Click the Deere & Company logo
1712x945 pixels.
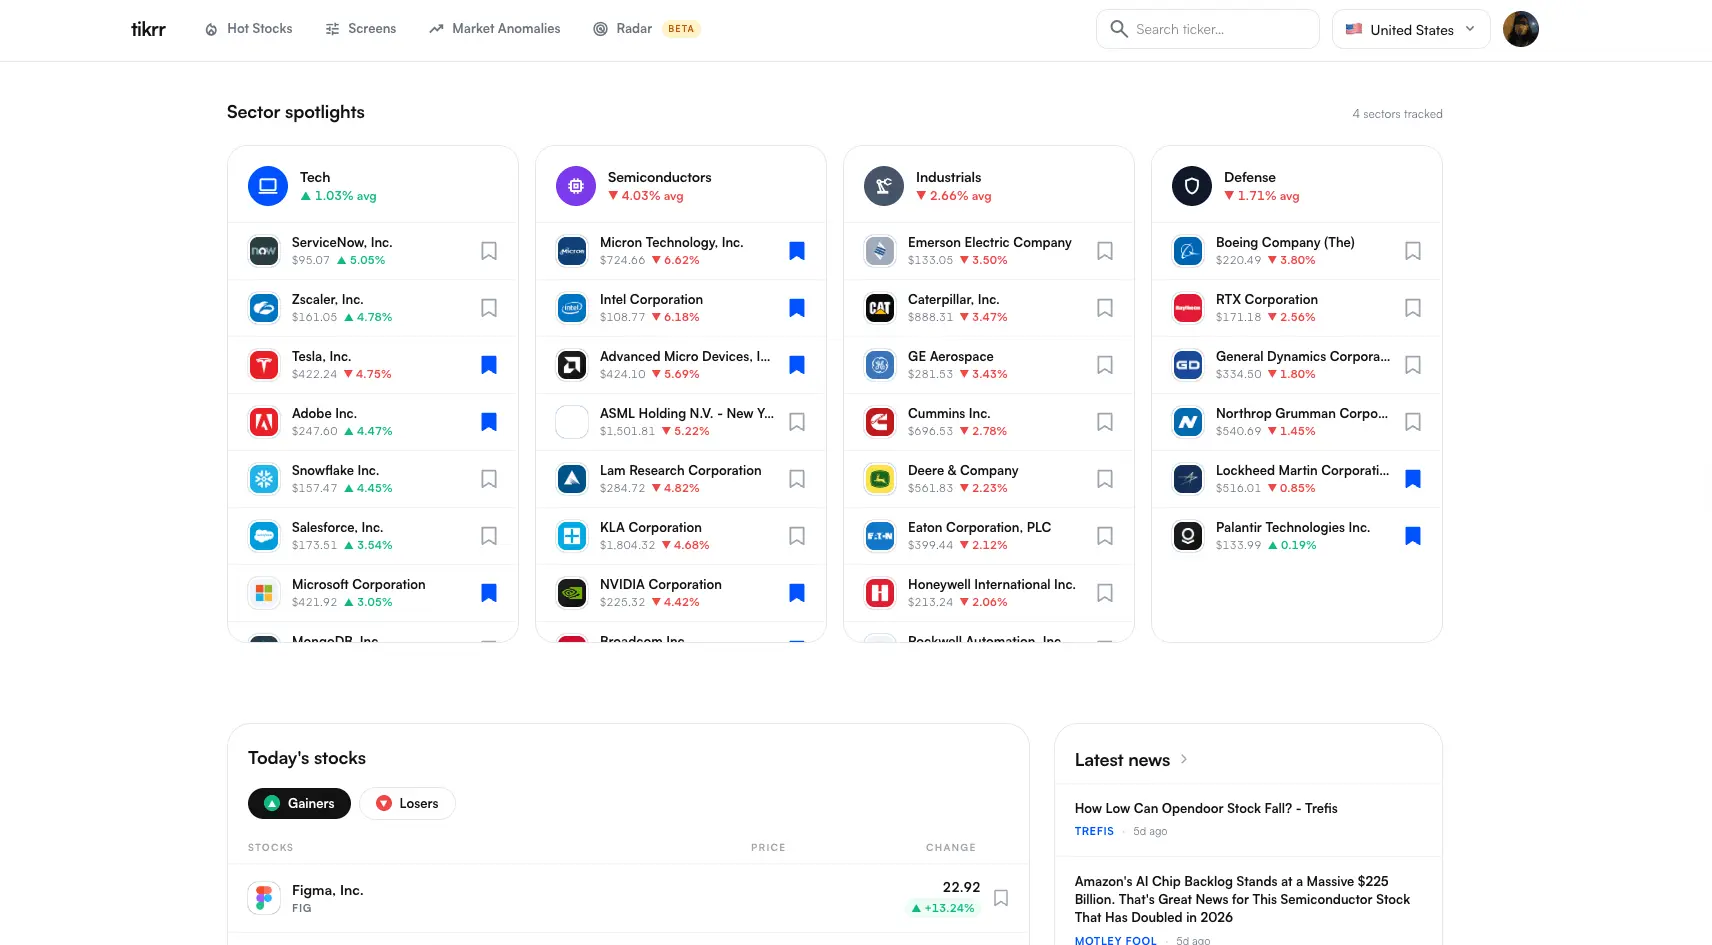click(x=880, y=479)
